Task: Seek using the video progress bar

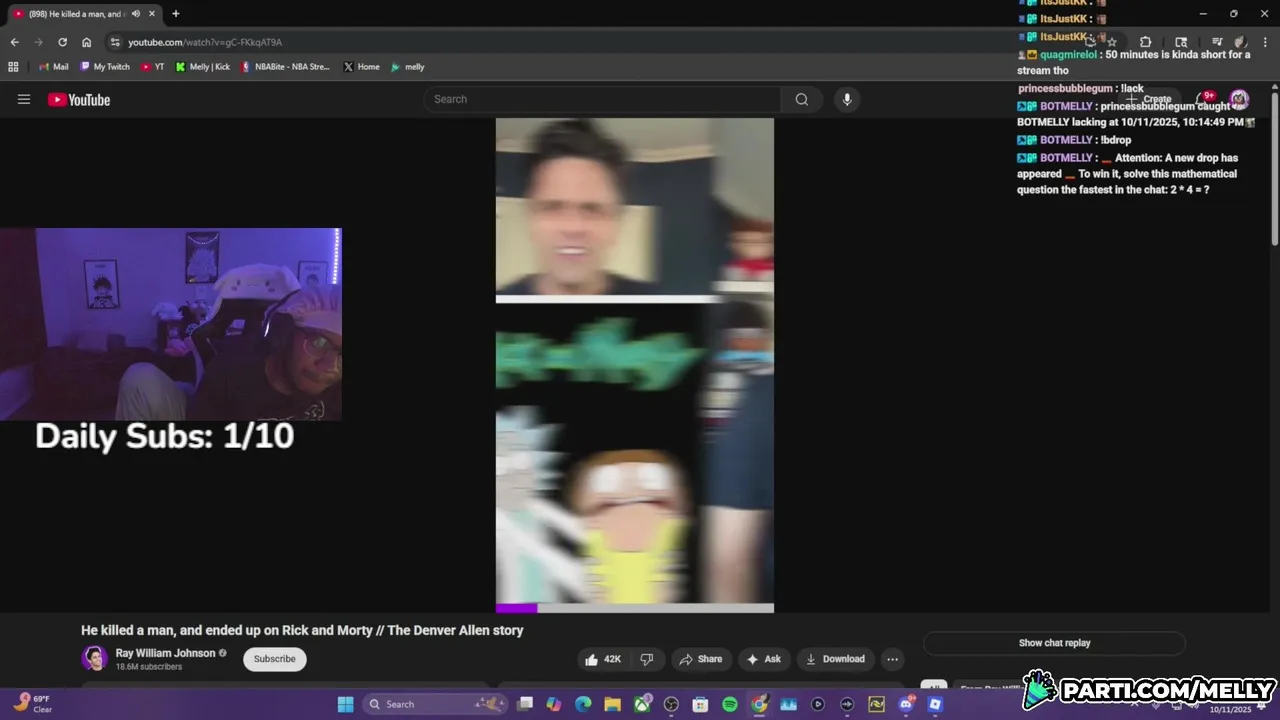Action: click(634, 608)
